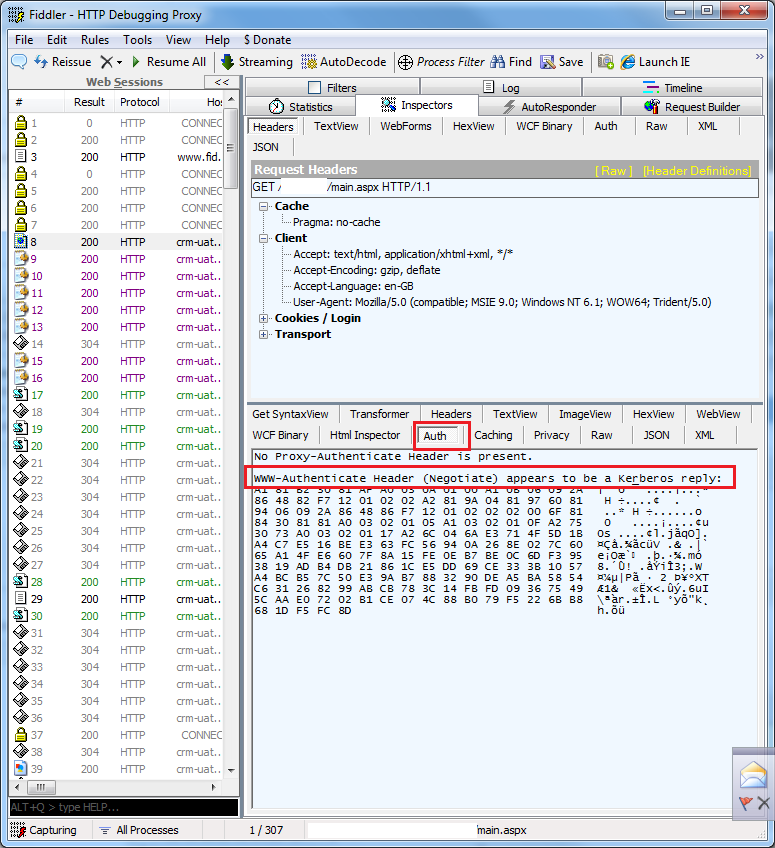This screenshot has height=848, width=775.
Task: Click the camera screenshot toolbar icon
Action: click(x=606, y=62)
